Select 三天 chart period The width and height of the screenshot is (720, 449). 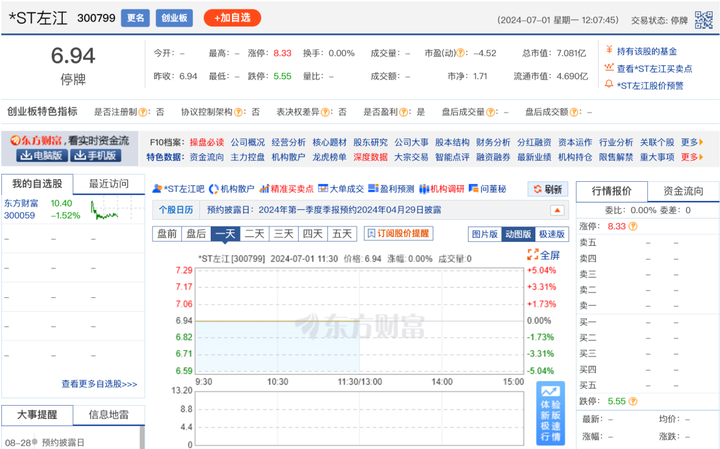click(x=284, y=234)
